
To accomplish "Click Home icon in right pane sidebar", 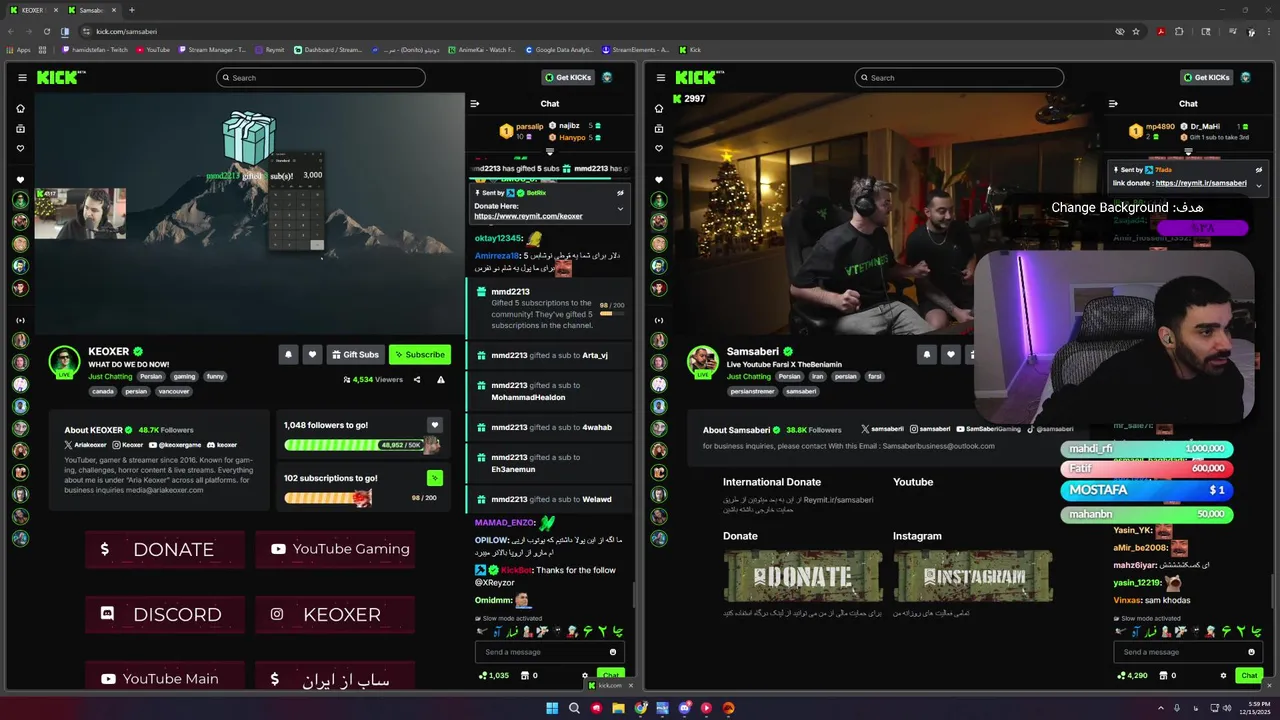I will click(x=658, y=108).
